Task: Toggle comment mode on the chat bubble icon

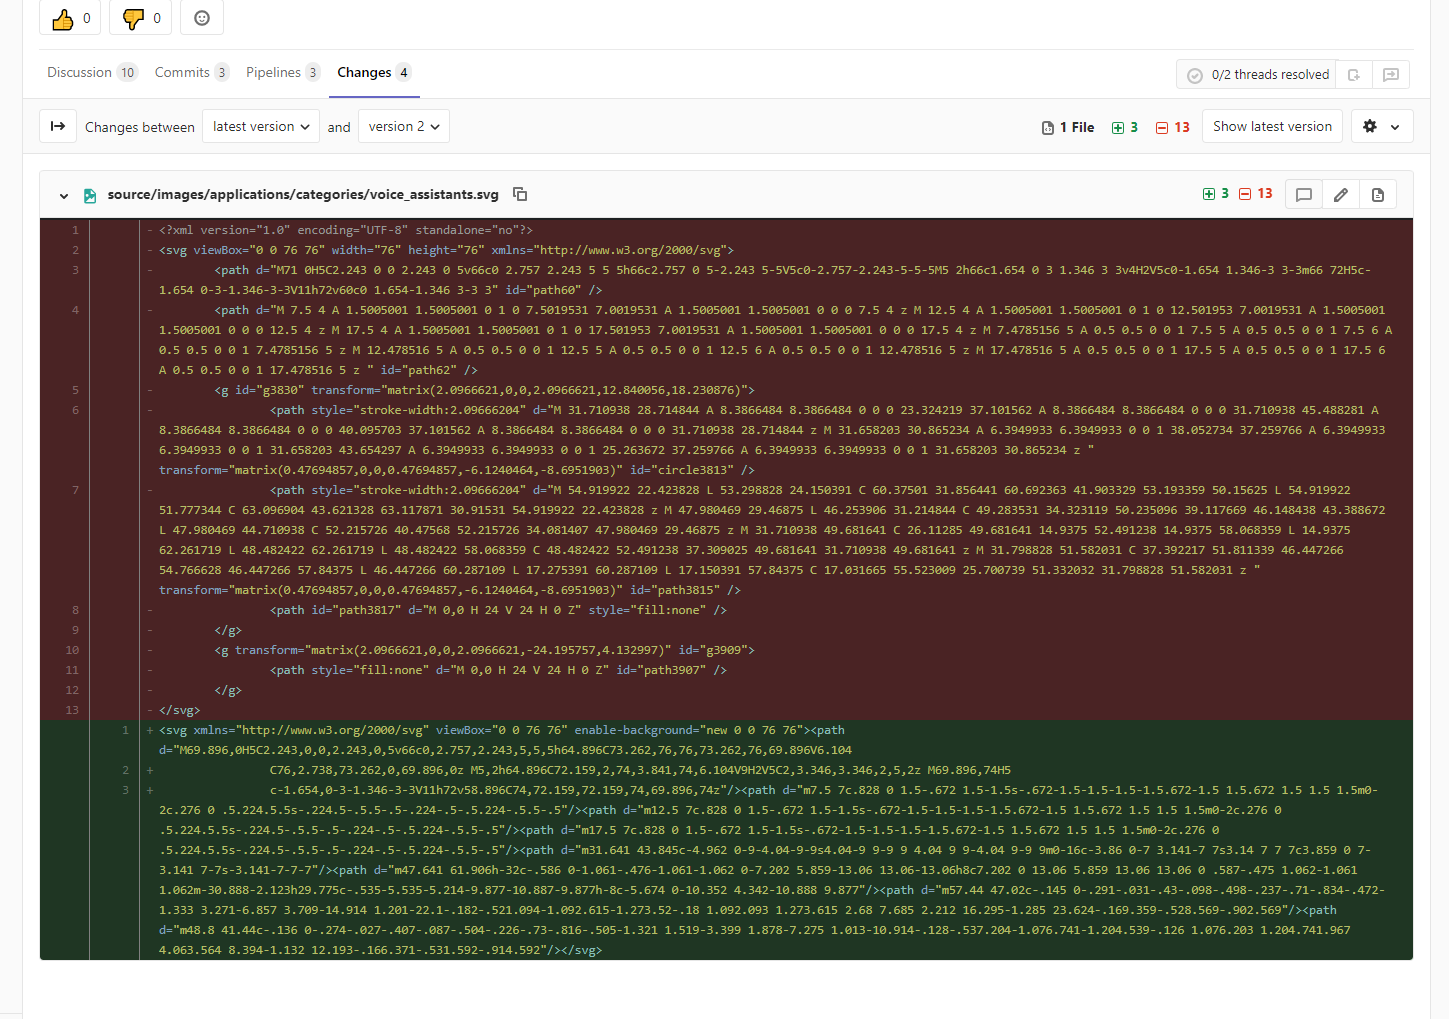Action: point(1303,194)
